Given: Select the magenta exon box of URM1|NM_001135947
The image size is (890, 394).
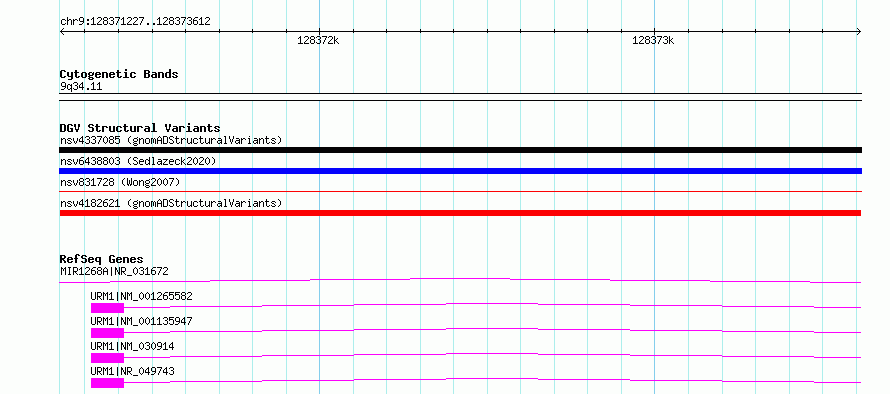Looking at the screenshot, I should pyautogui.click(x=107, y=333).
